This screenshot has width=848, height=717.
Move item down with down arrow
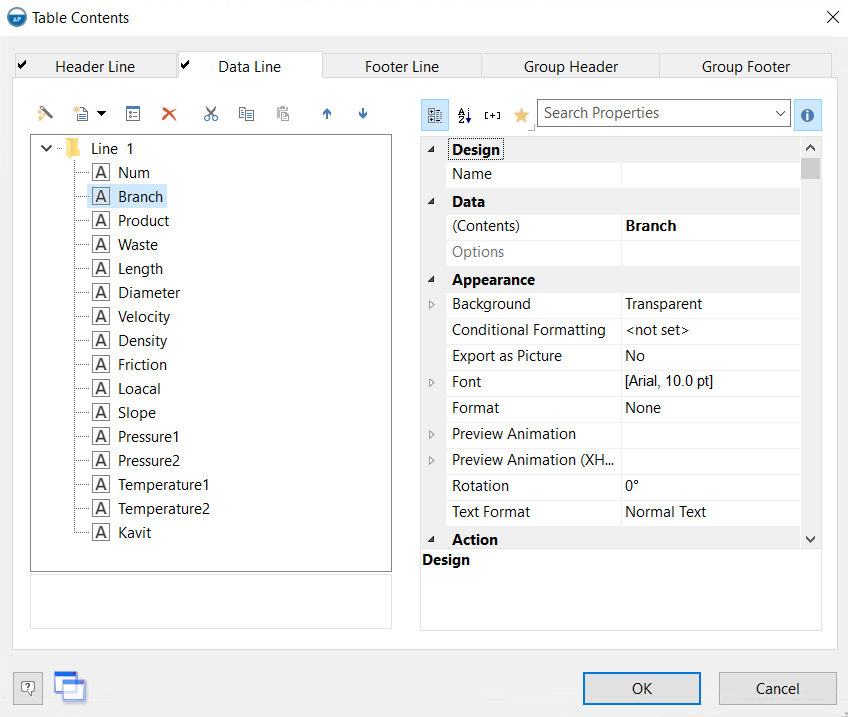tap(363, 114)
